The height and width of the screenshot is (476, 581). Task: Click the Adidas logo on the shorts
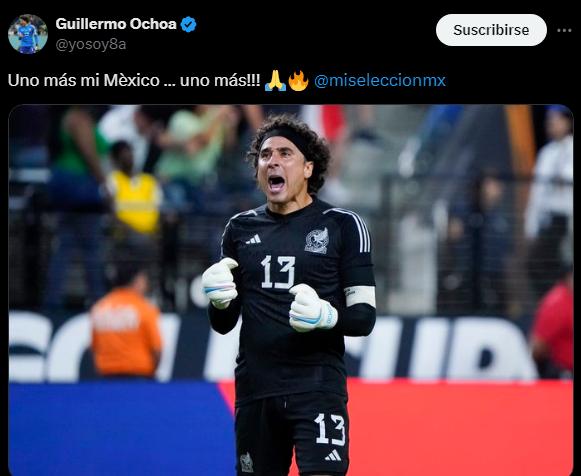tap(333, 456)
